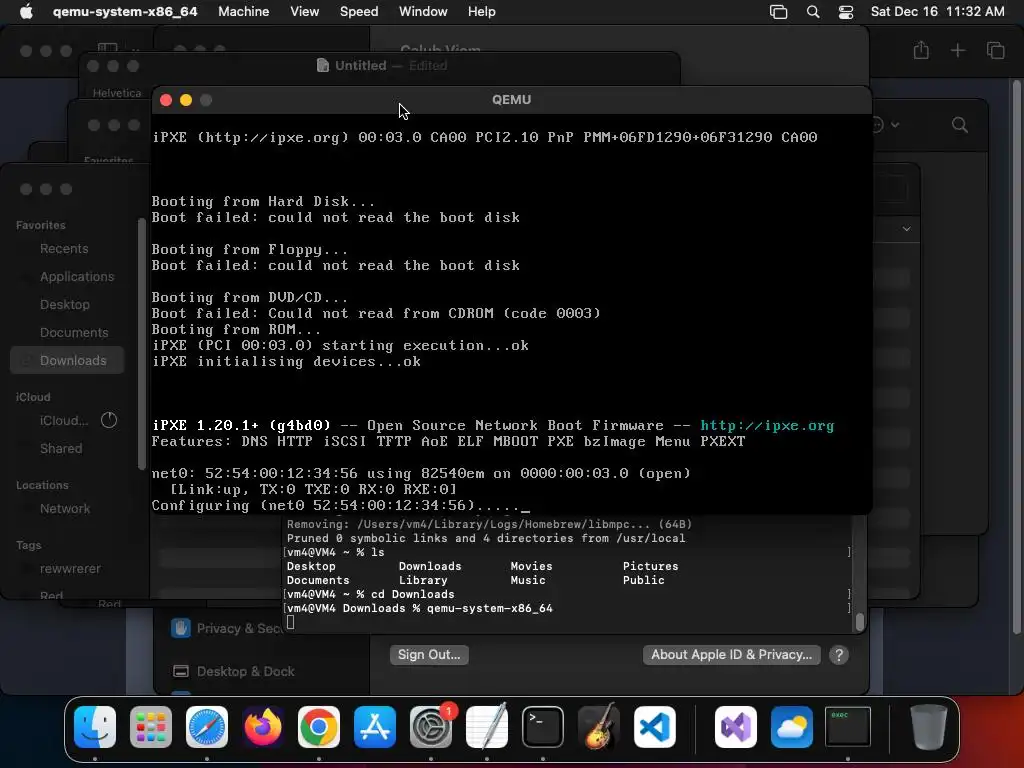Open the Help question mark button
Viewport: 1024px width, 768px height.
[x=839, y=654]
